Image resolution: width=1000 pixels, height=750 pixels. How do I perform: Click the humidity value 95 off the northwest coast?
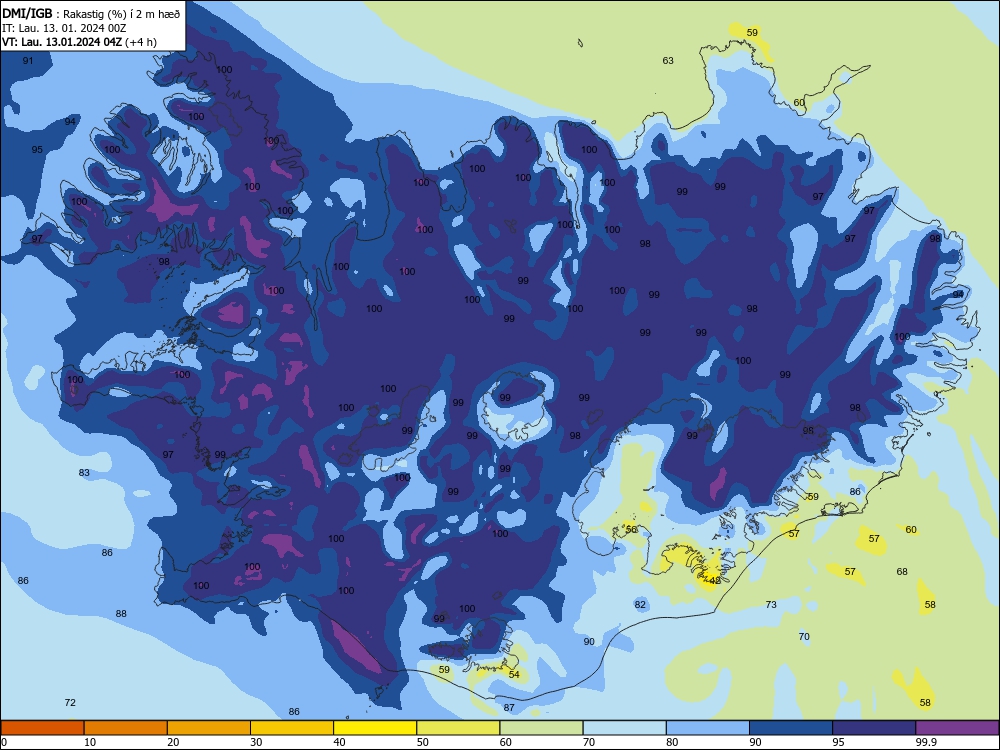tap(37, 149)
